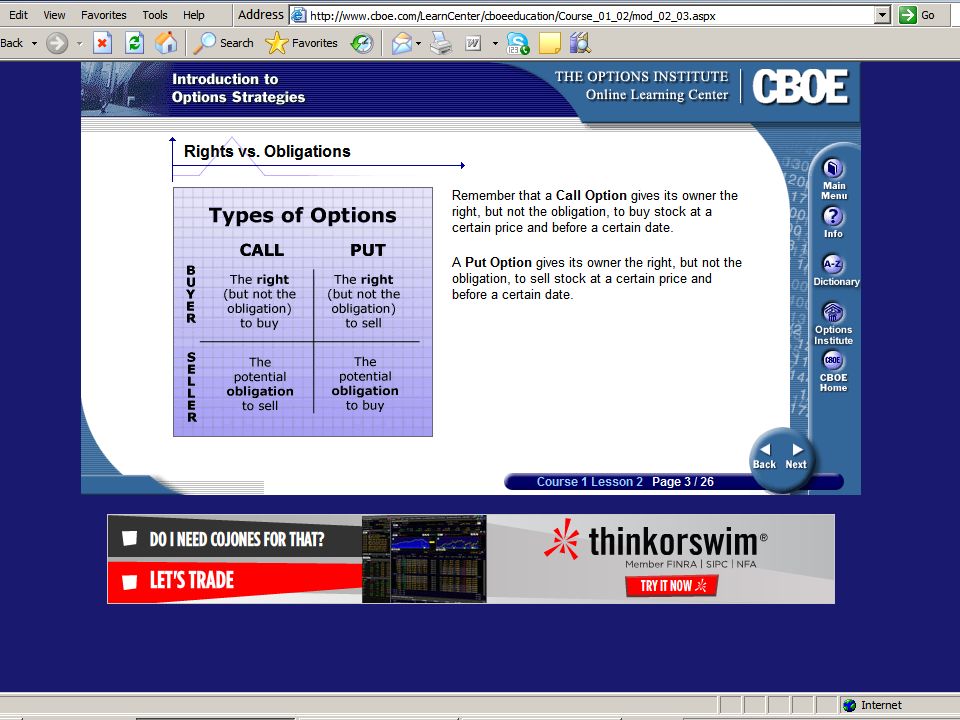
Task: Open the Help menu
Action: coord(193,15)
